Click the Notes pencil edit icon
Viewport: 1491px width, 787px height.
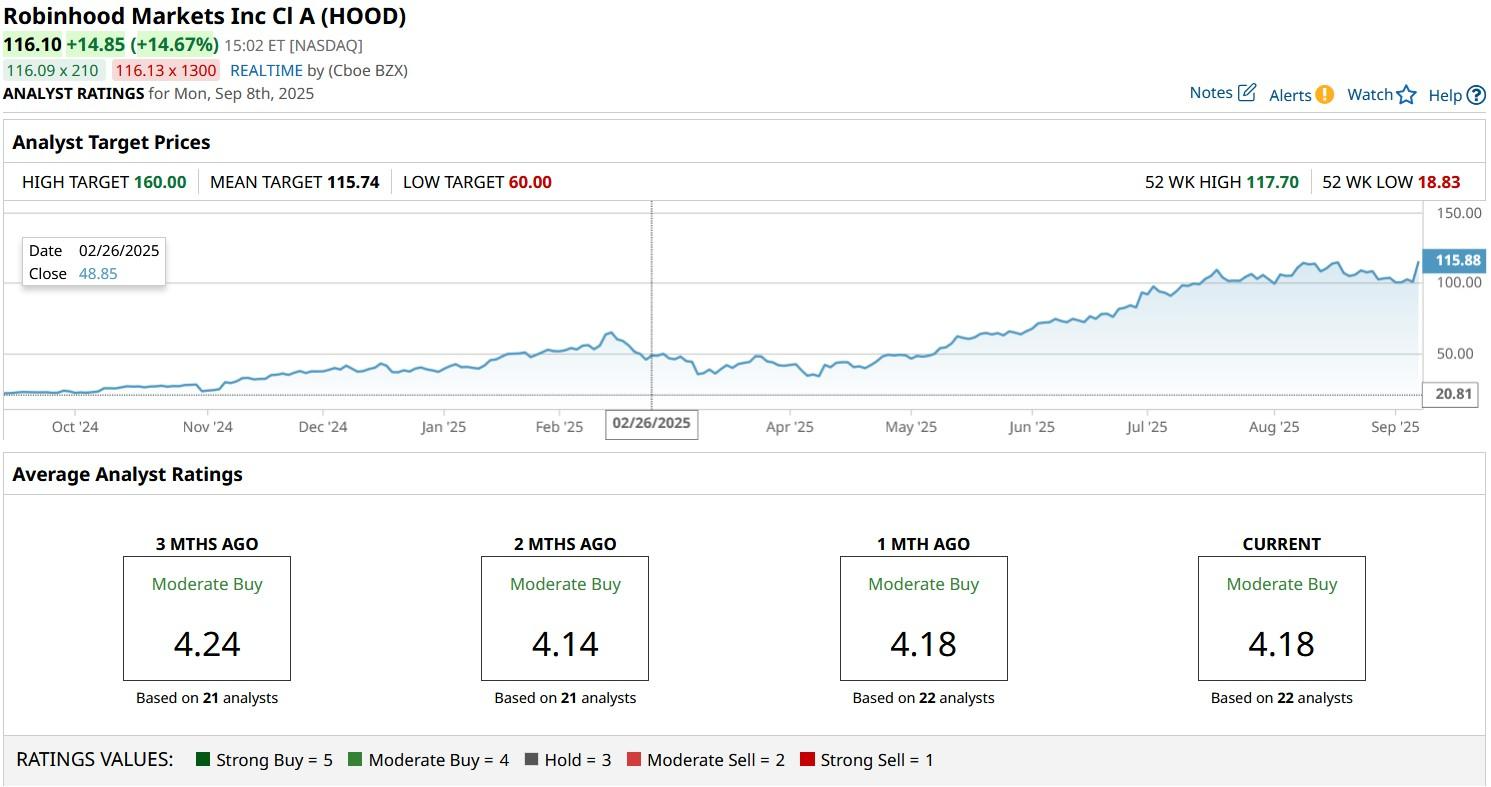(x=1247, y=93)
